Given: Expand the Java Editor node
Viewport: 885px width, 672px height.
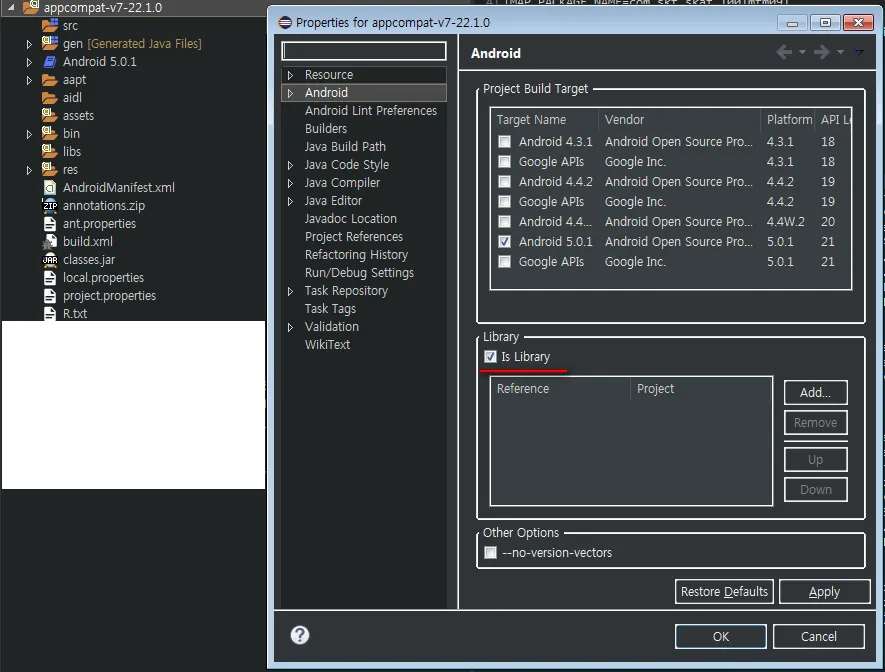Looking at the screenshot, I should pos(290,201).
